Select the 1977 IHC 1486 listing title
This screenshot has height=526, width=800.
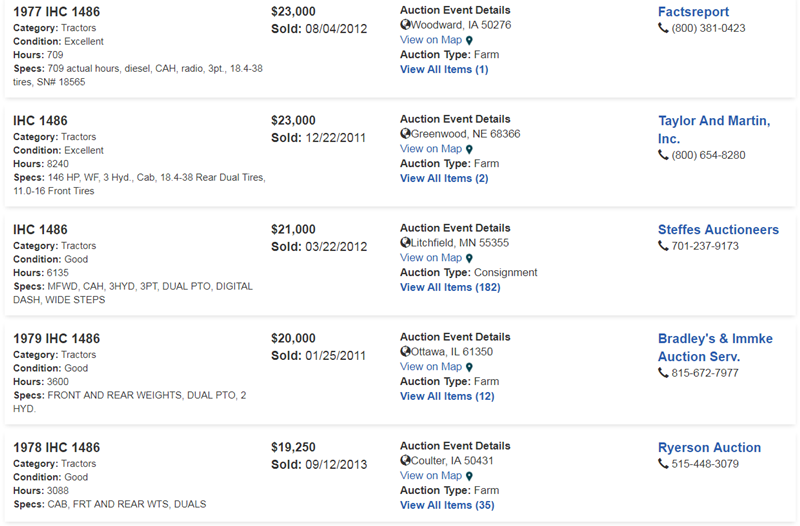[x=57, y=12]
